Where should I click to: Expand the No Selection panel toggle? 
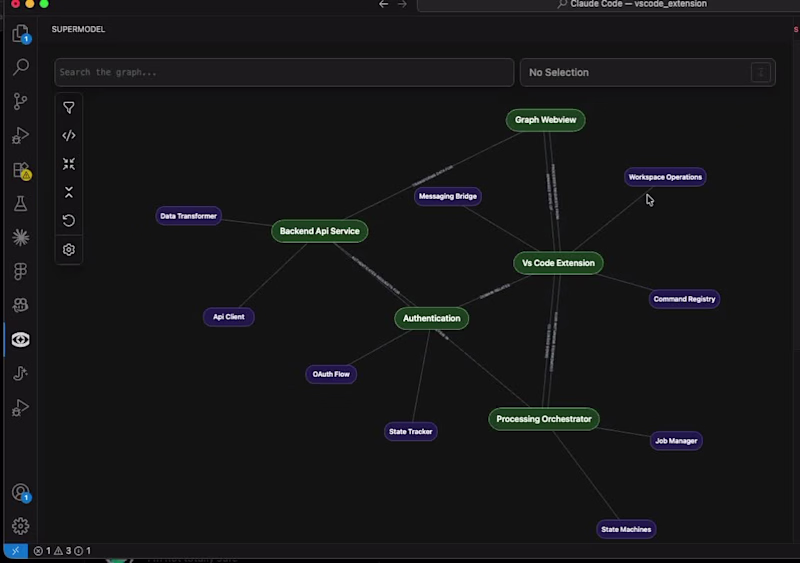click(x=760, y=72)
